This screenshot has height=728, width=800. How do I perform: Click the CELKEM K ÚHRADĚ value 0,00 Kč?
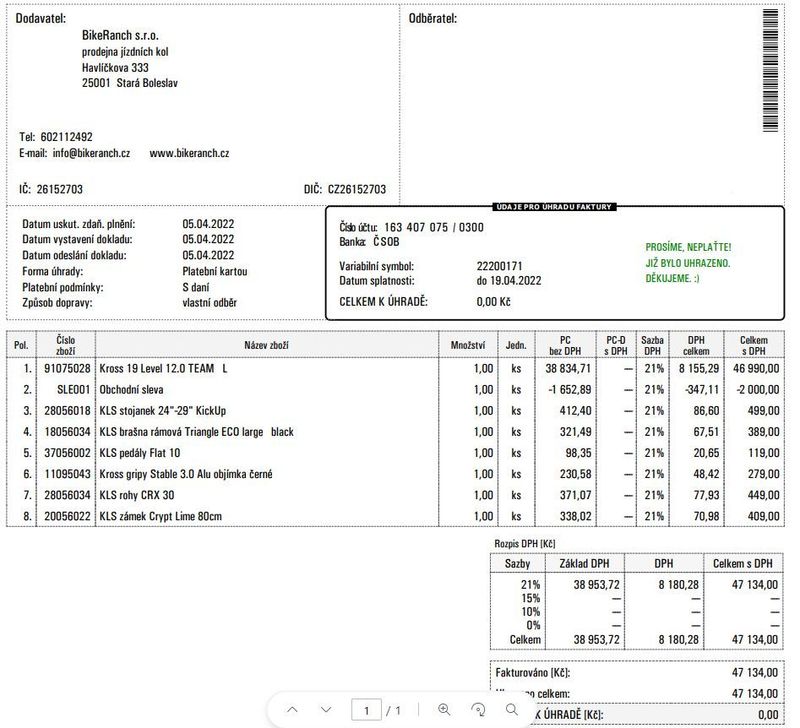tap(493, 302)
